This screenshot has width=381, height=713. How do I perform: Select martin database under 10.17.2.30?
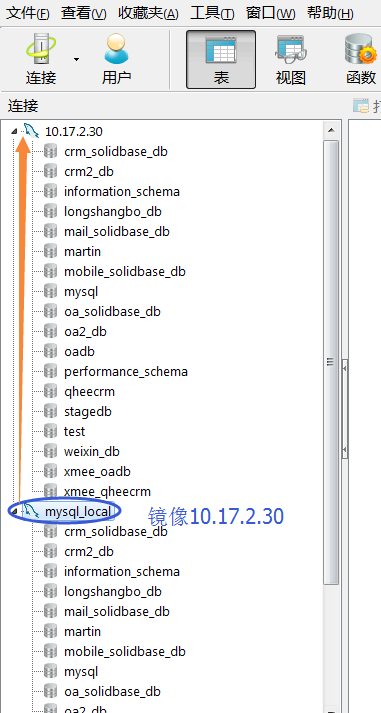(x=82, y=251)
